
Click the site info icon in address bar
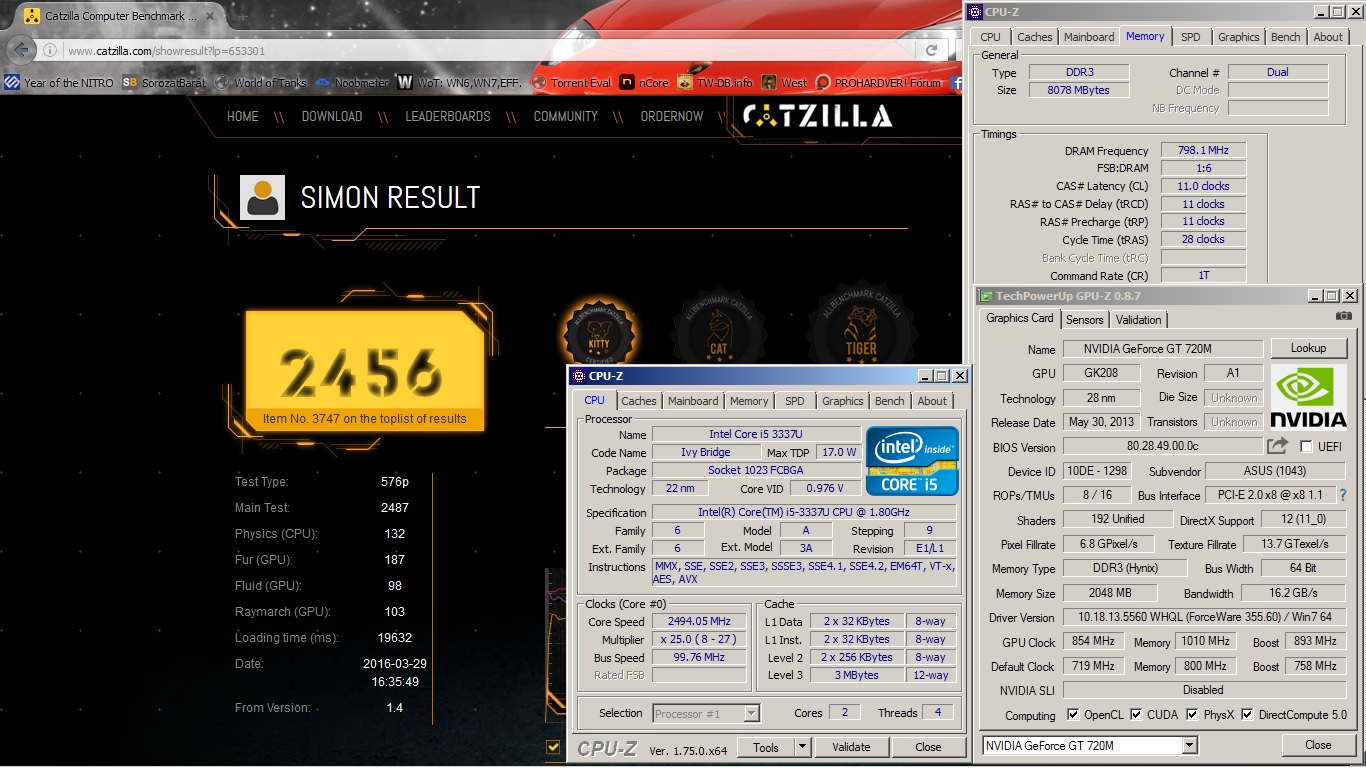tap(50, 50)
